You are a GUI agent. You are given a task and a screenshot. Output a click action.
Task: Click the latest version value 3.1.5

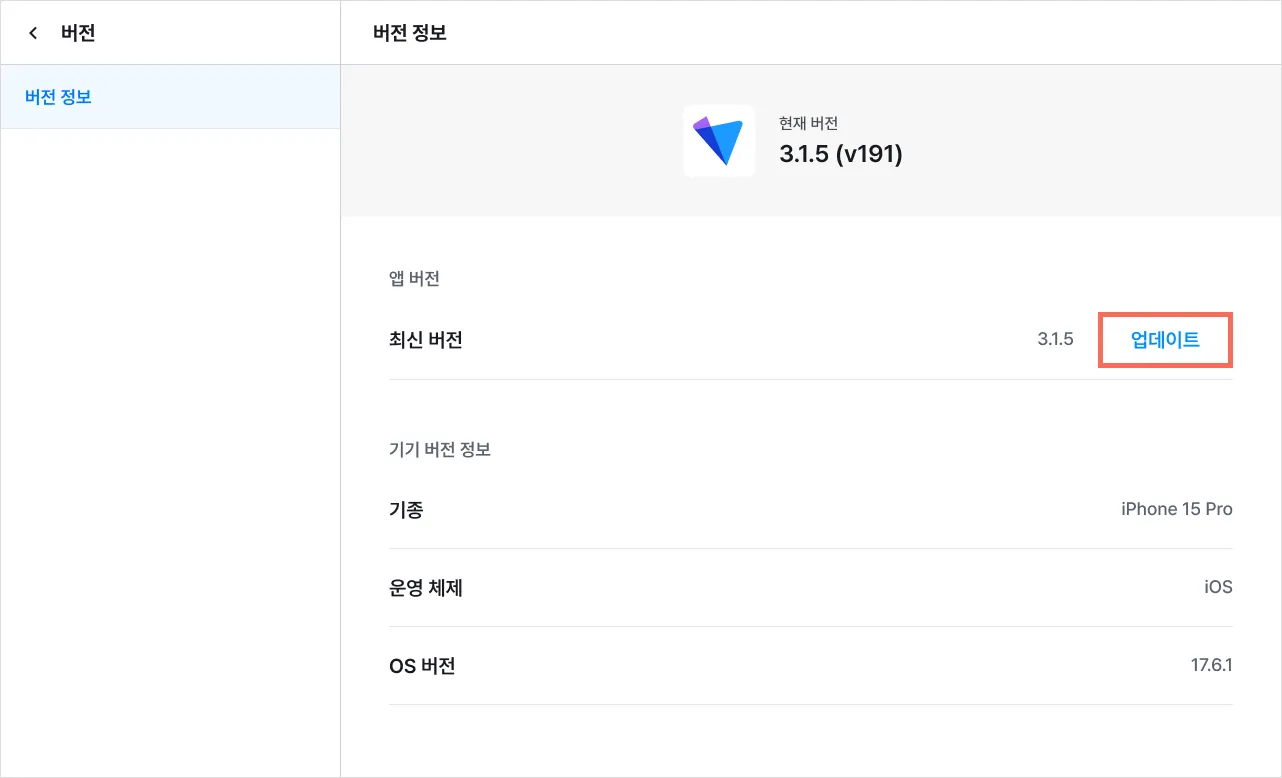pos(1055,340)
